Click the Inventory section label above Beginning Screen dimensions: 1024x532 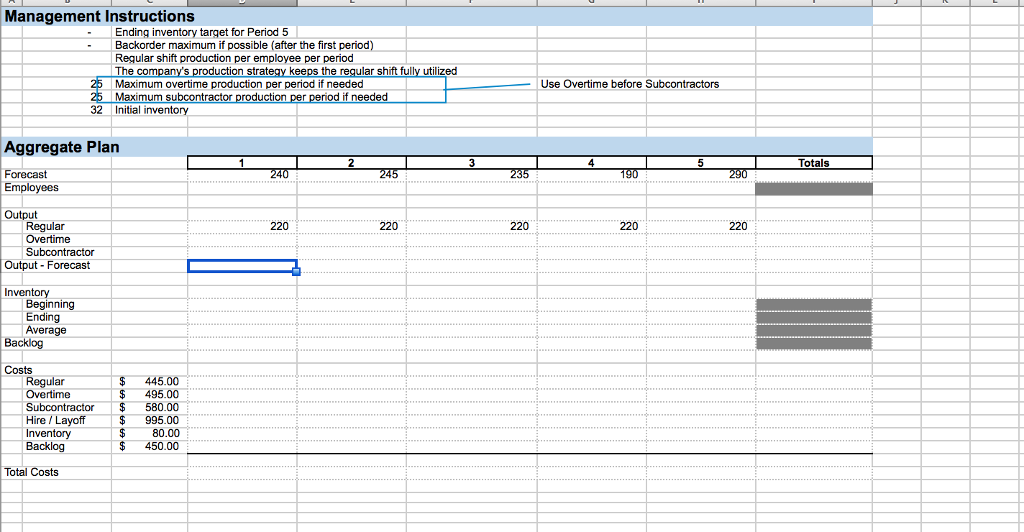[27, 292]
